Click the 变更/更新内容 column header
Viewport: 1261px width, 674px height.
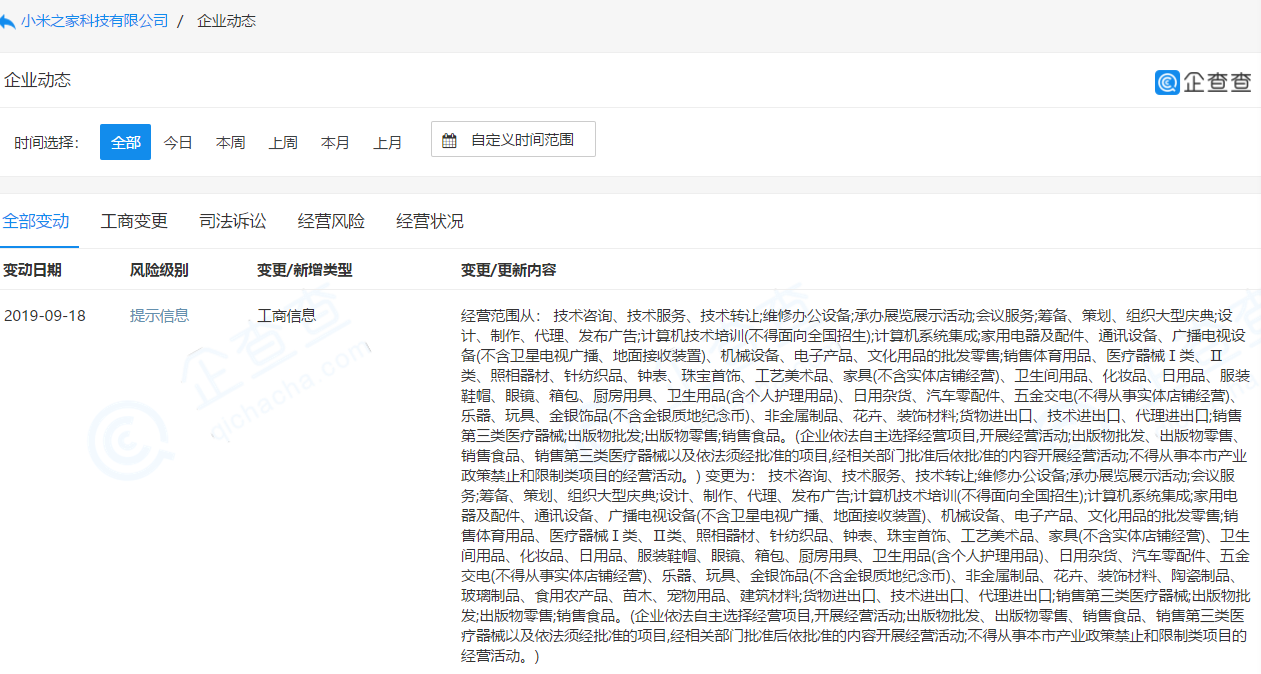coord(508,270)
